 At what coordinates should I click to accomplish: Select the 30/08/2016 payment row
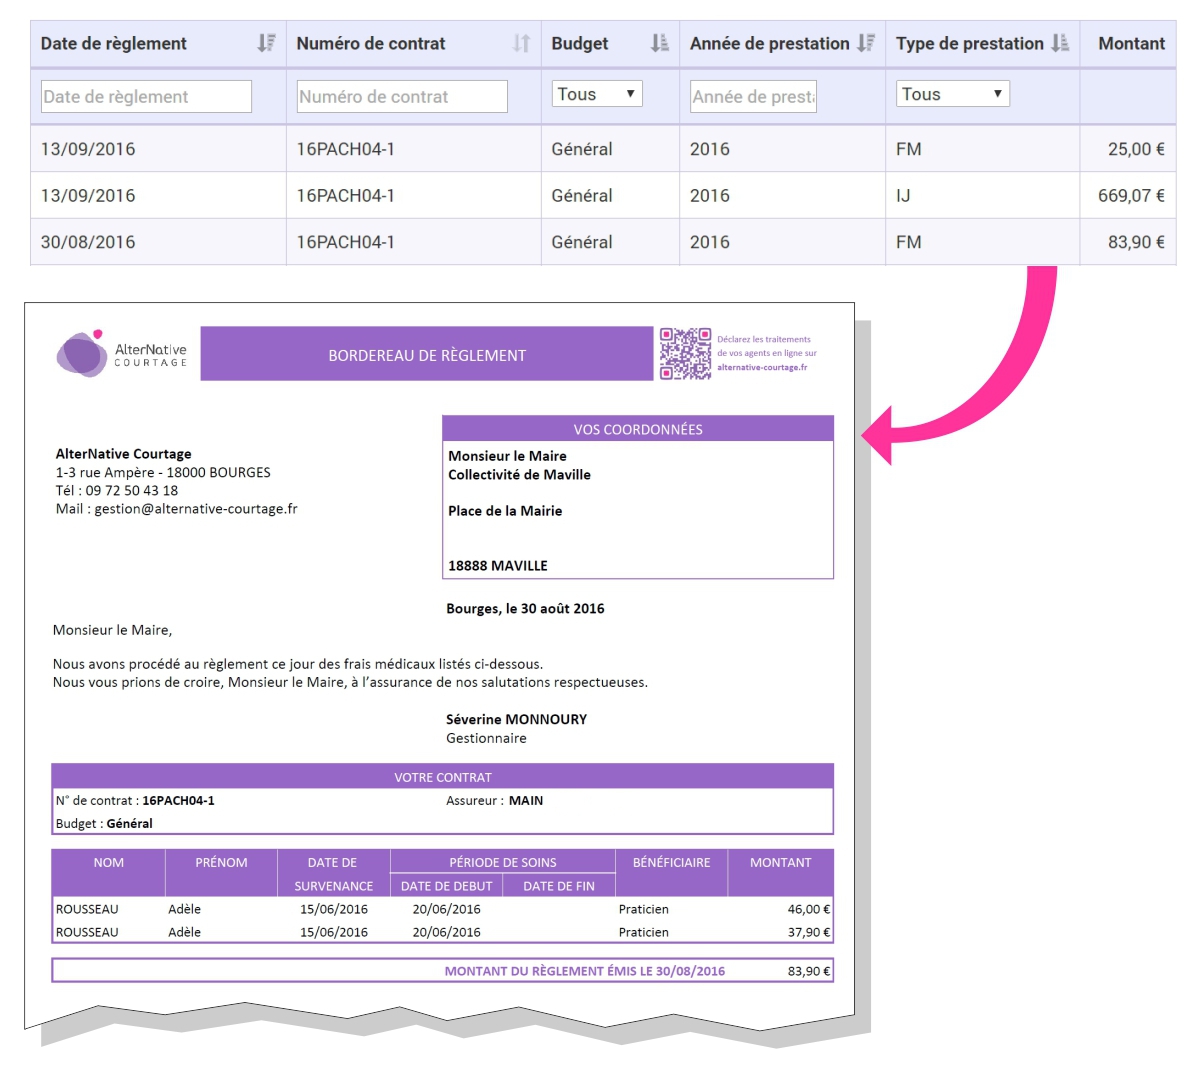coord(602,242)
